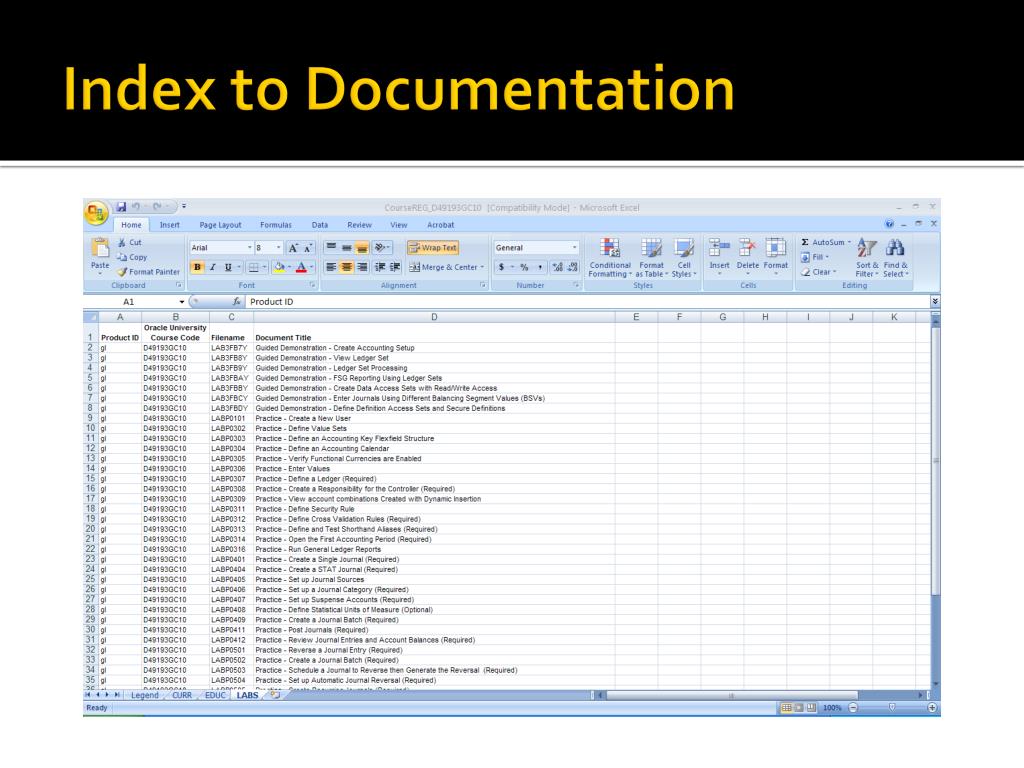The image size is (1024, 768).
Task: Switch to the Page Layout tab
Action: (220, 225)
